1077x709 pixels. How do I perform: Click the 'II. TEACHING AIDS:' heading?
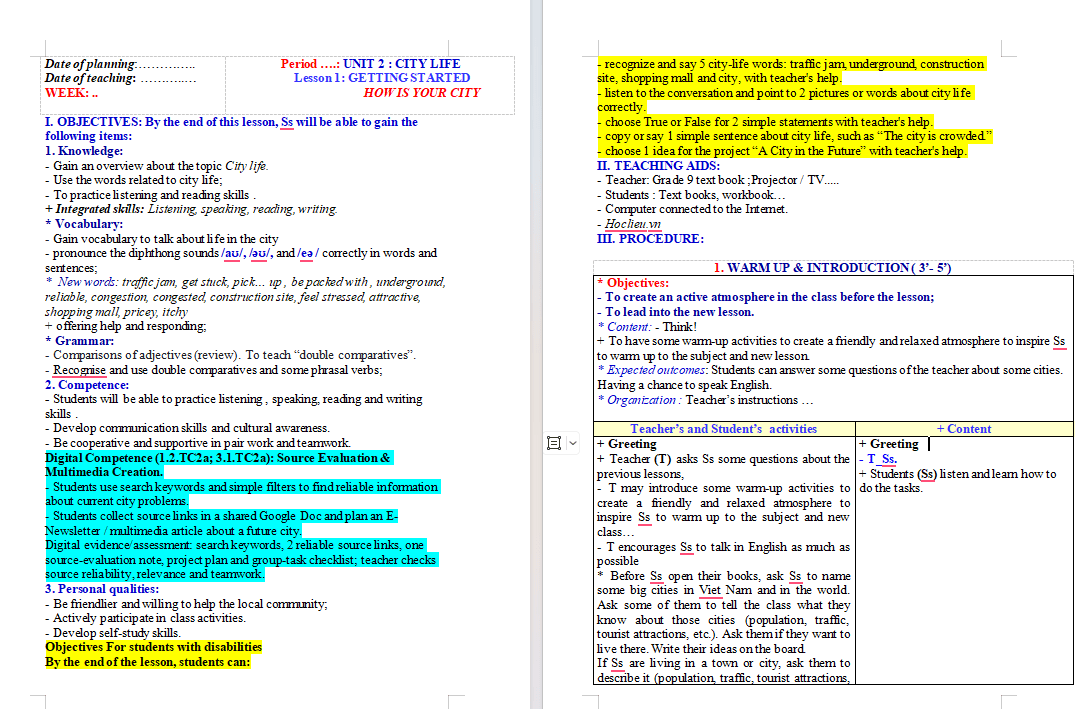pyautogui.click(x=658, y=166)
